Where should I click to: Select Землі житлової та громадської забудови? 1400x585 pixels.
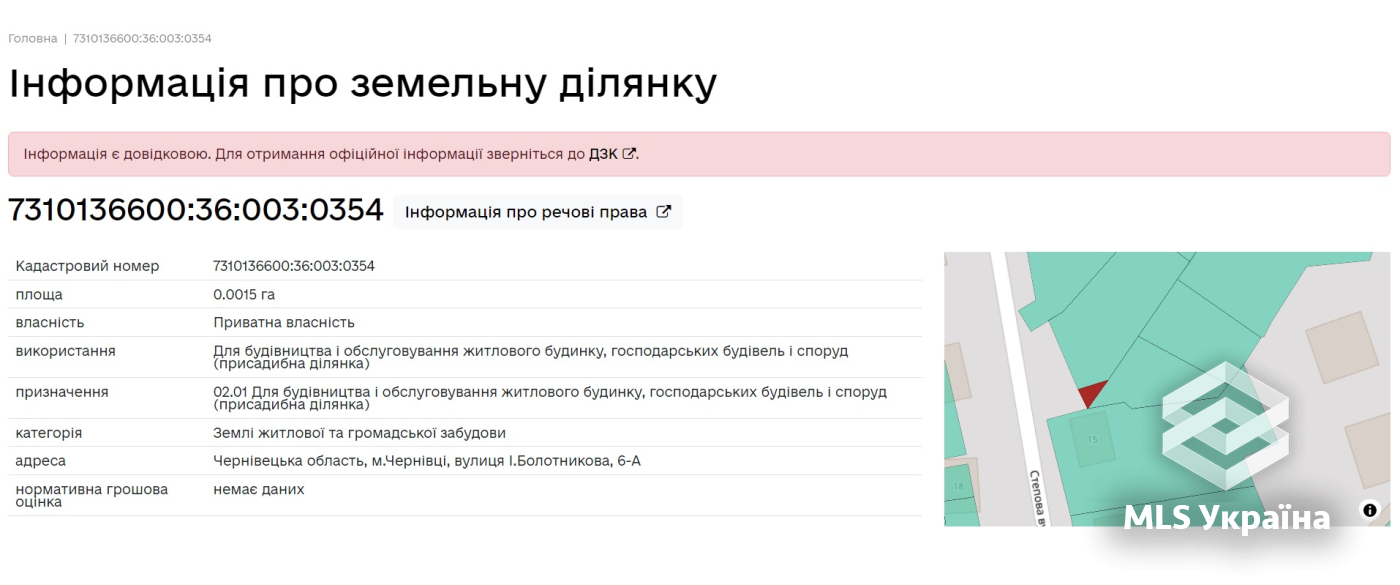pos(359,433)
